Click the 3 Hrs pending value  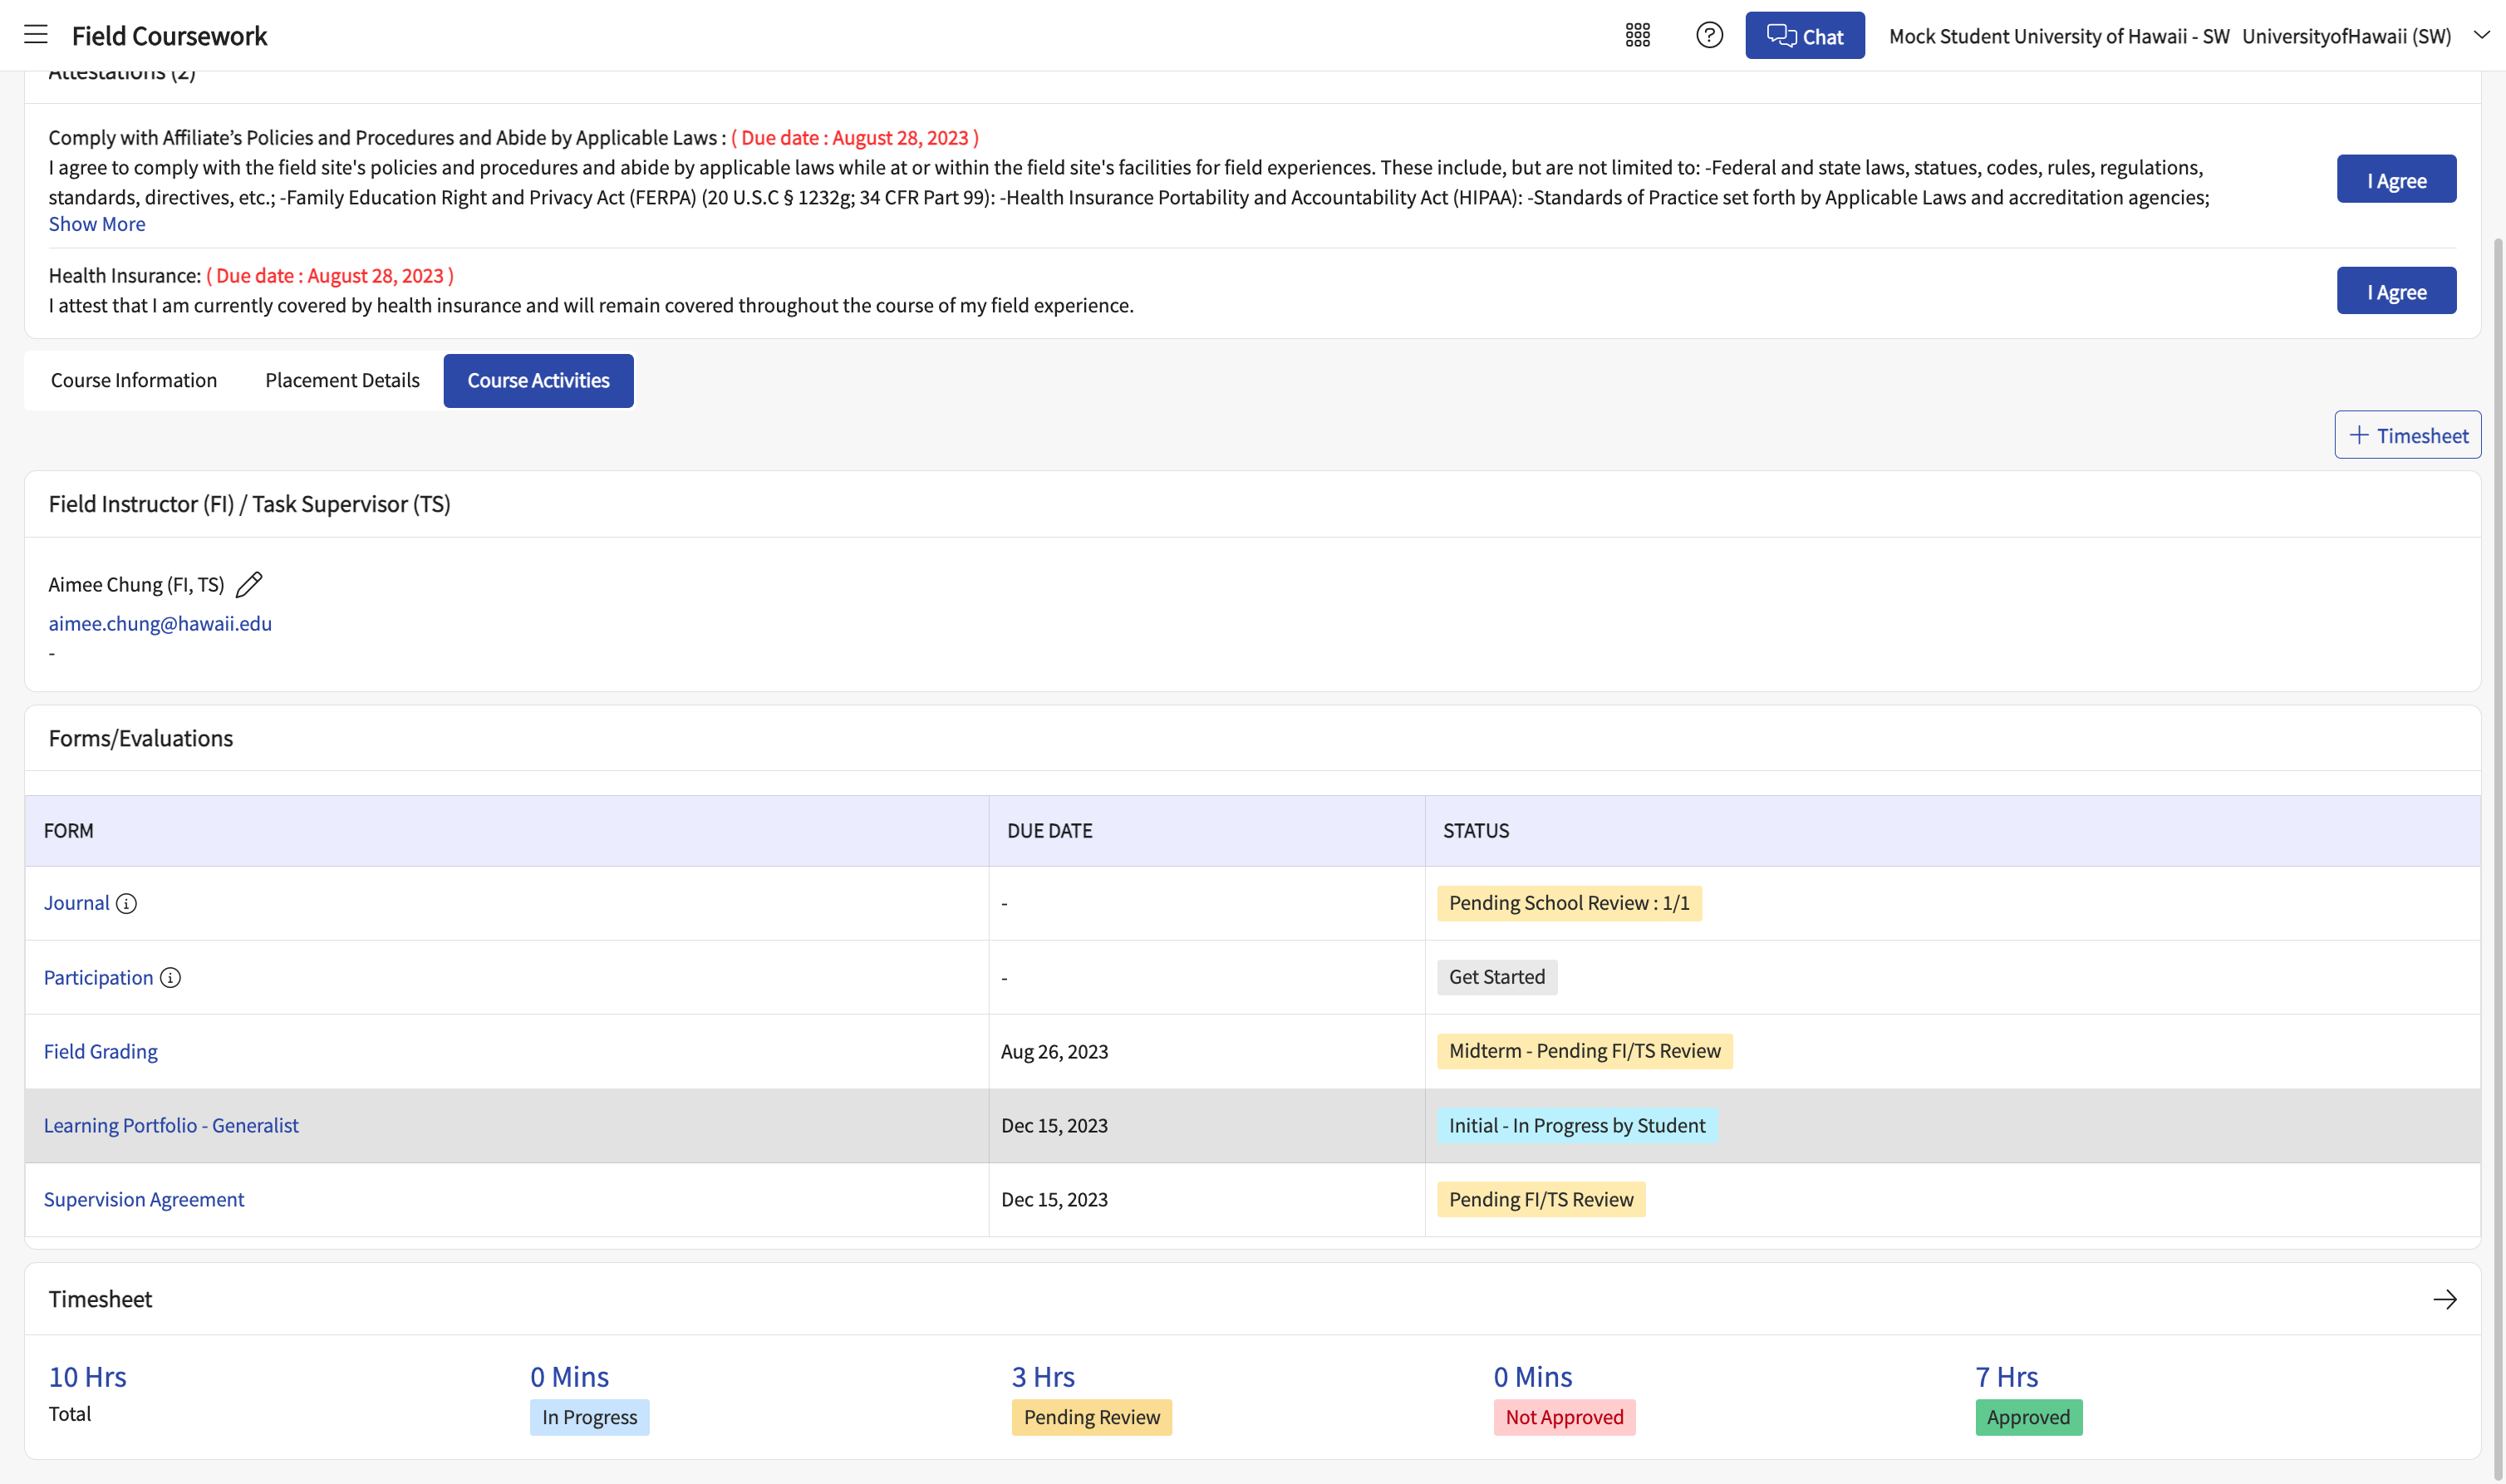[1043, 1377]
